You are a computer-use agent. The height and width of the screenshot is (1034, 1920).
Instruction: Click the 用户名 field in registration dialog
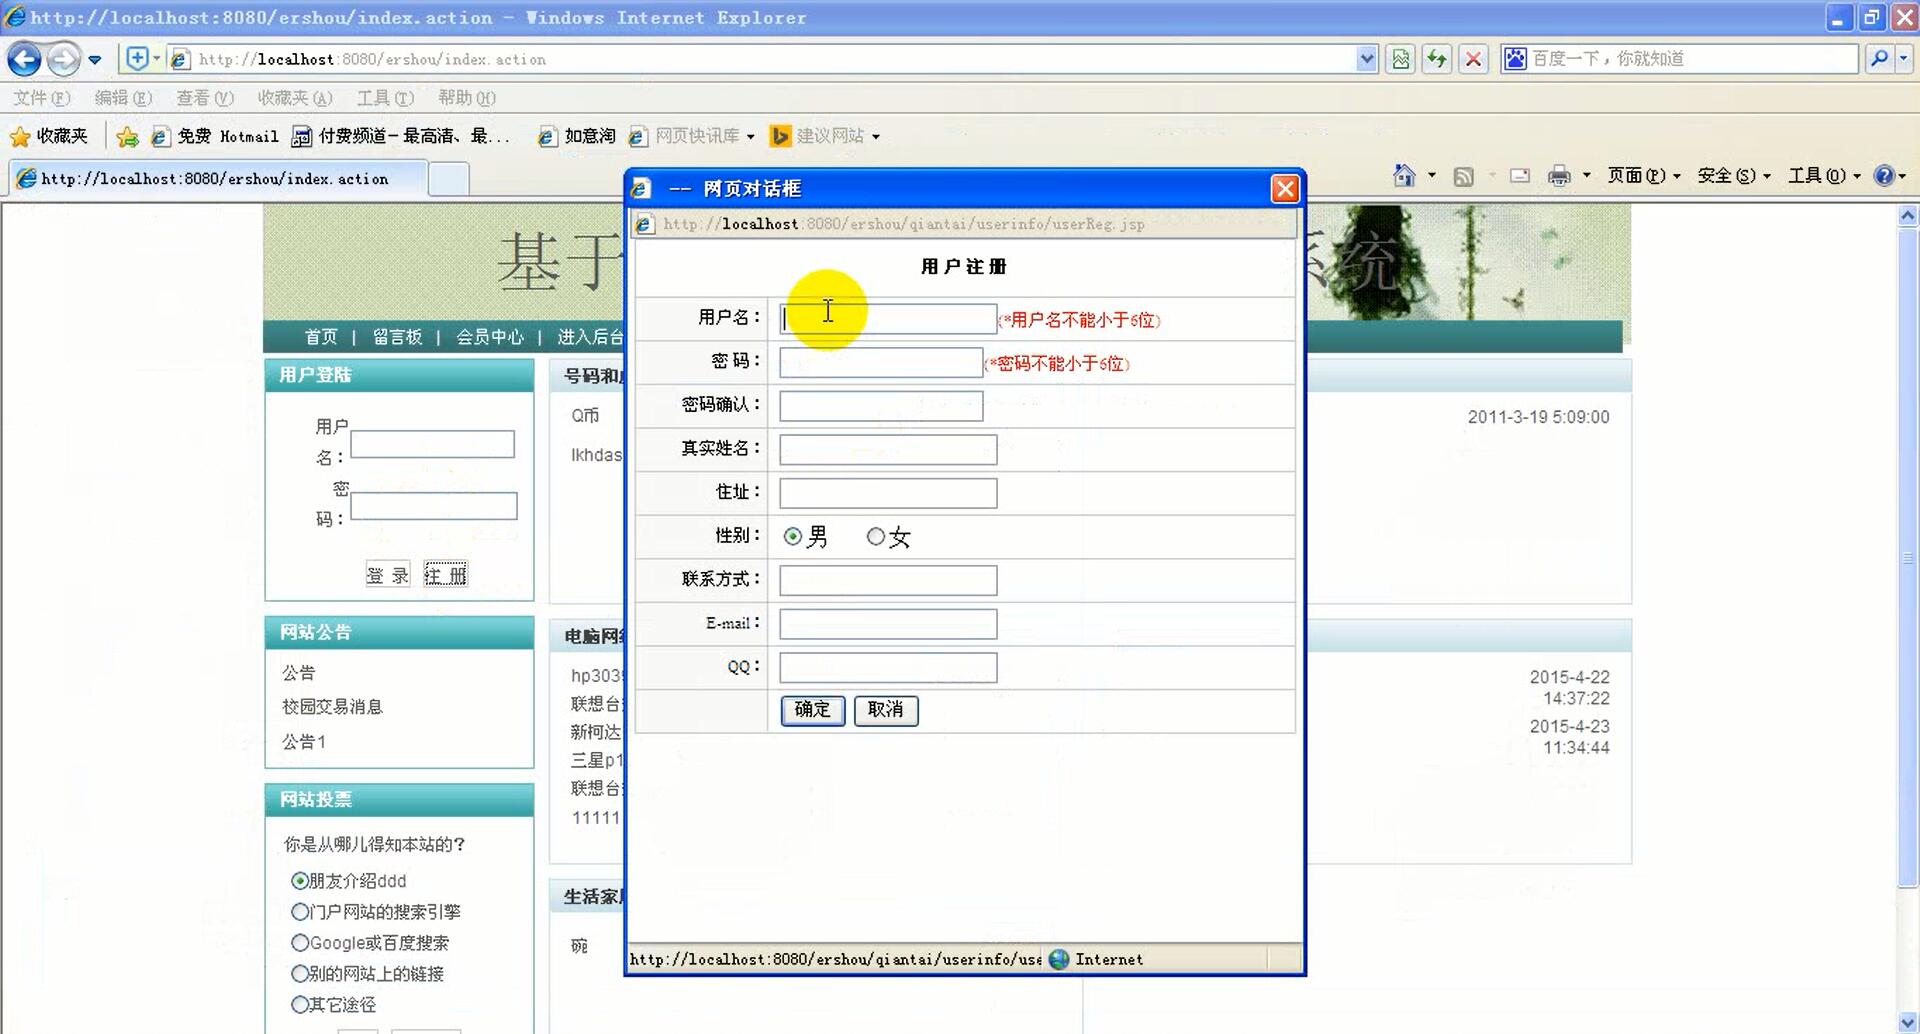click(x=888, y=318)
